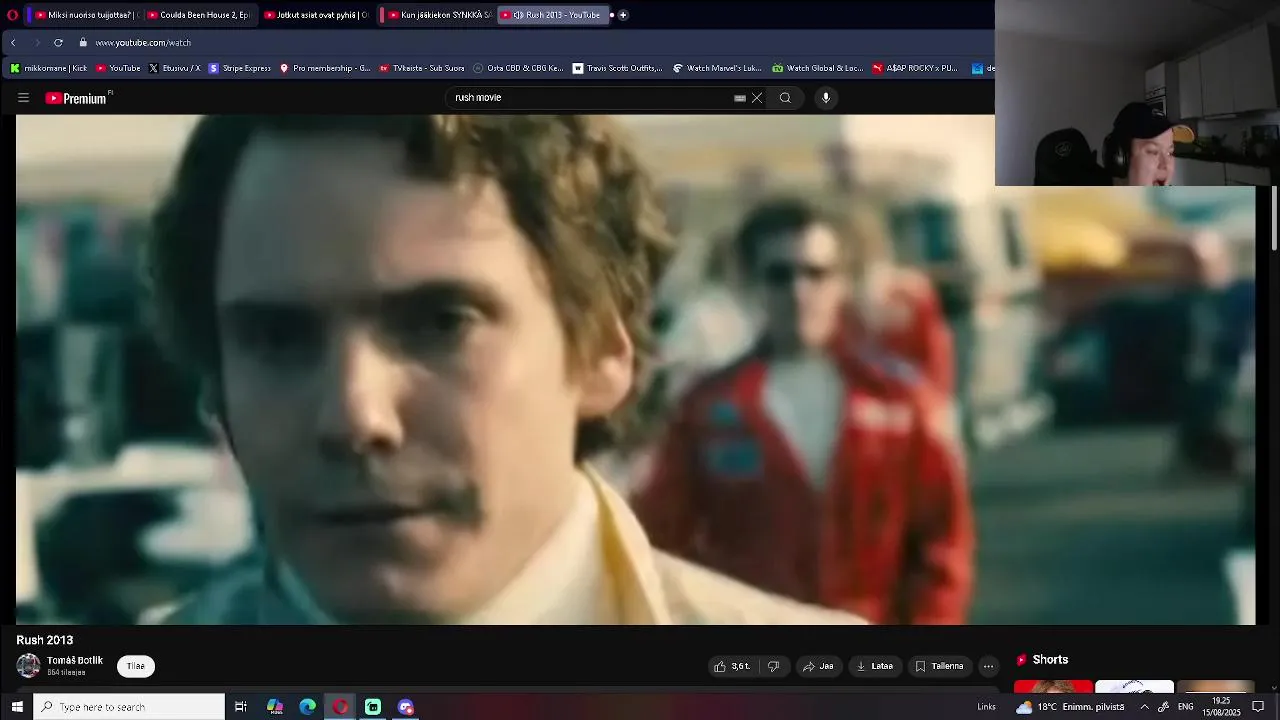Screen dimensions: 1280x720
Task: Open the green app icon on taskbar
Action: pos(373,707)
